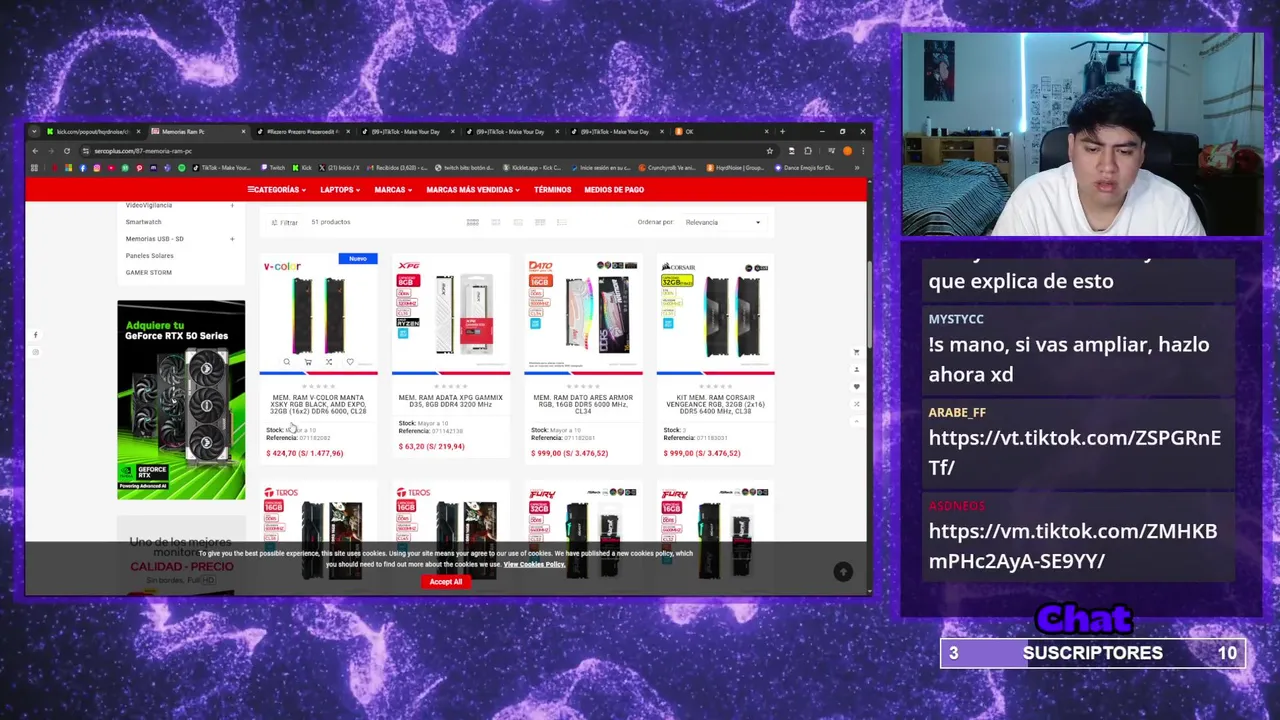Open a new browser tab with plus
The image size is (1280, 720).
coord(782,131)
